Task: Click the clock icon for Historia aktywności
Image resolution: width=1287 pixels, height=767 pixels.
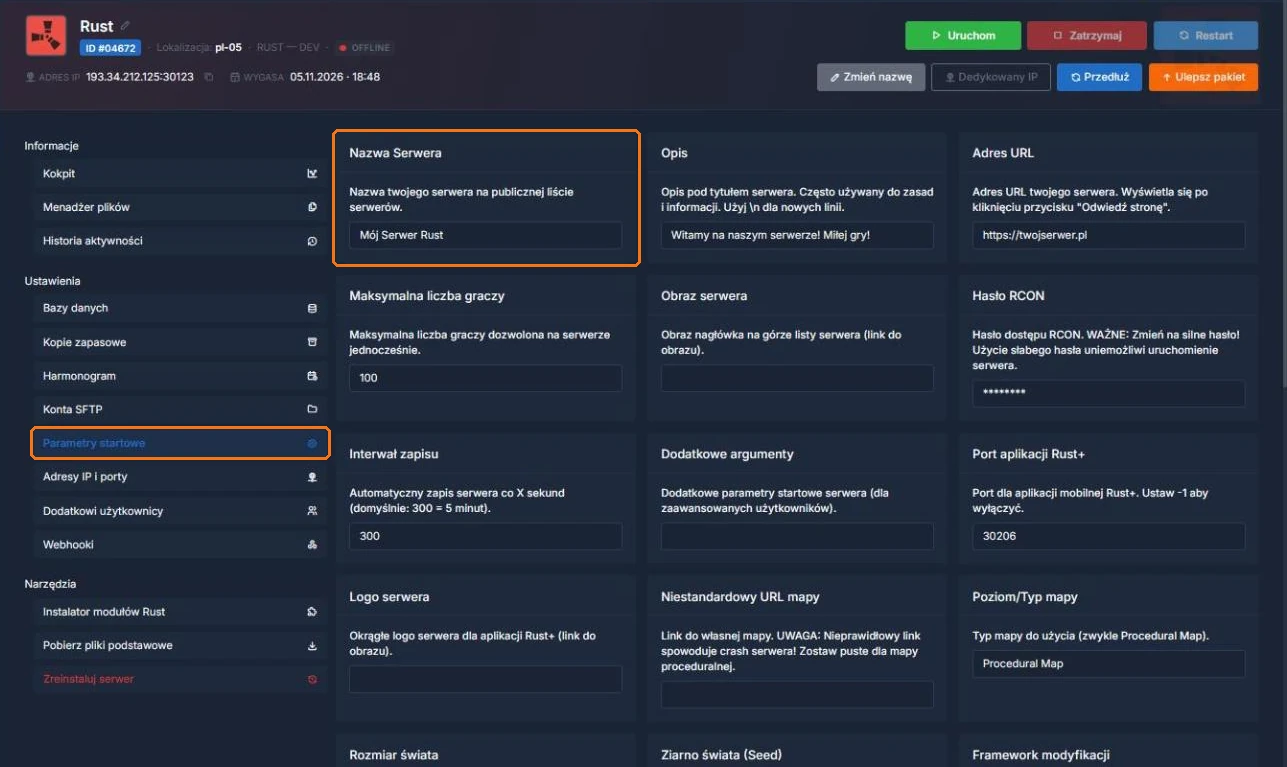Action: (312, 241)
